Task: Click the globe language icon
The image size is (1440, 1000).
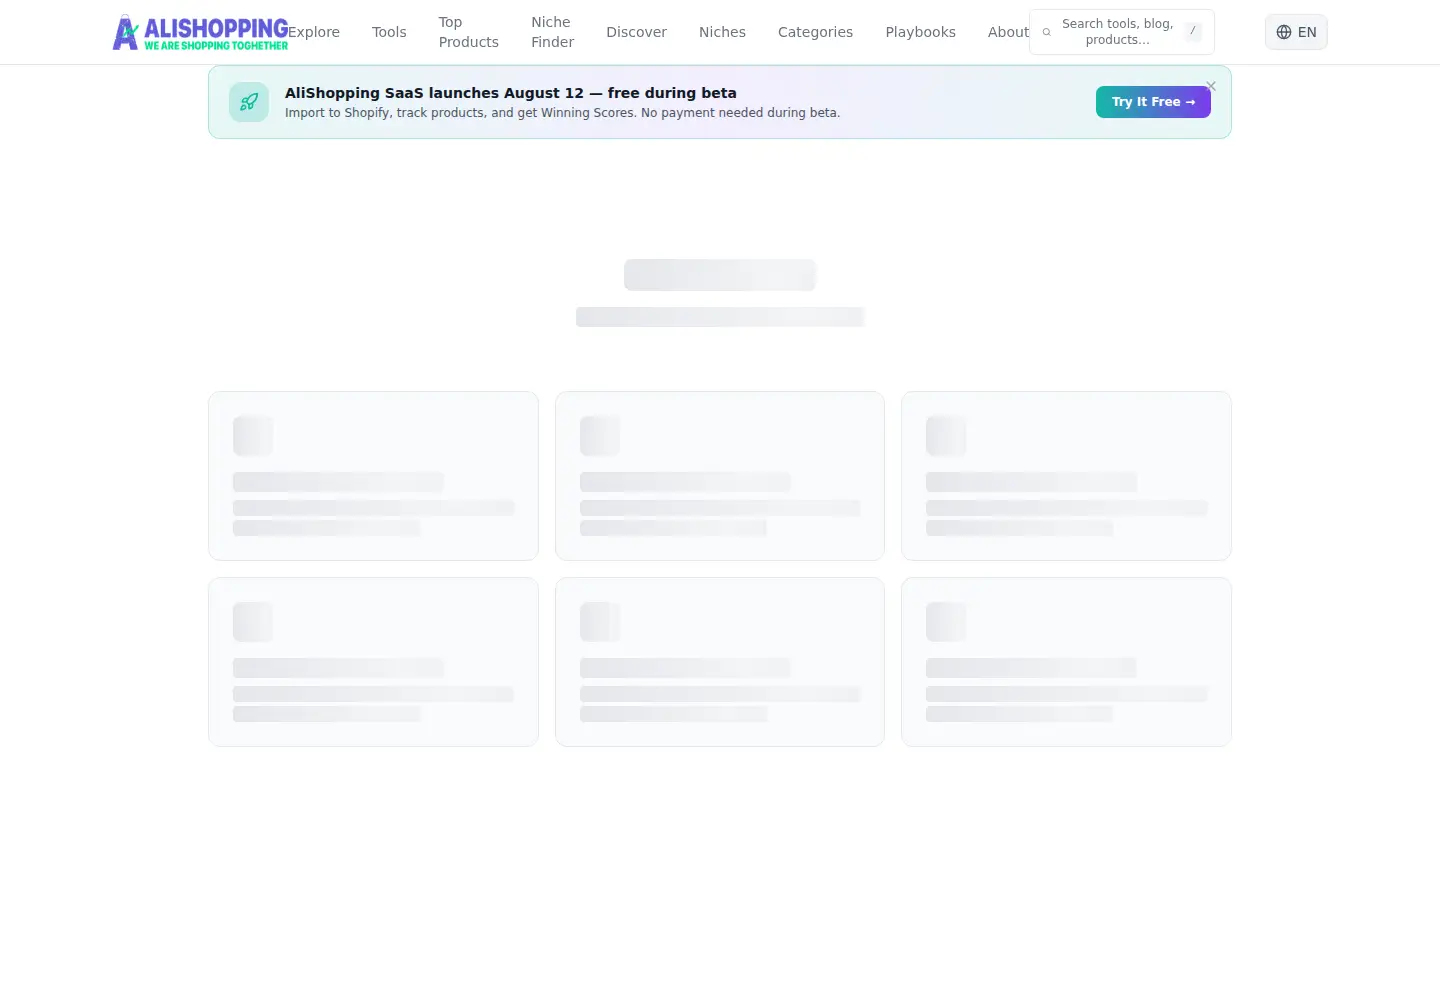Action: [1284, 32]
